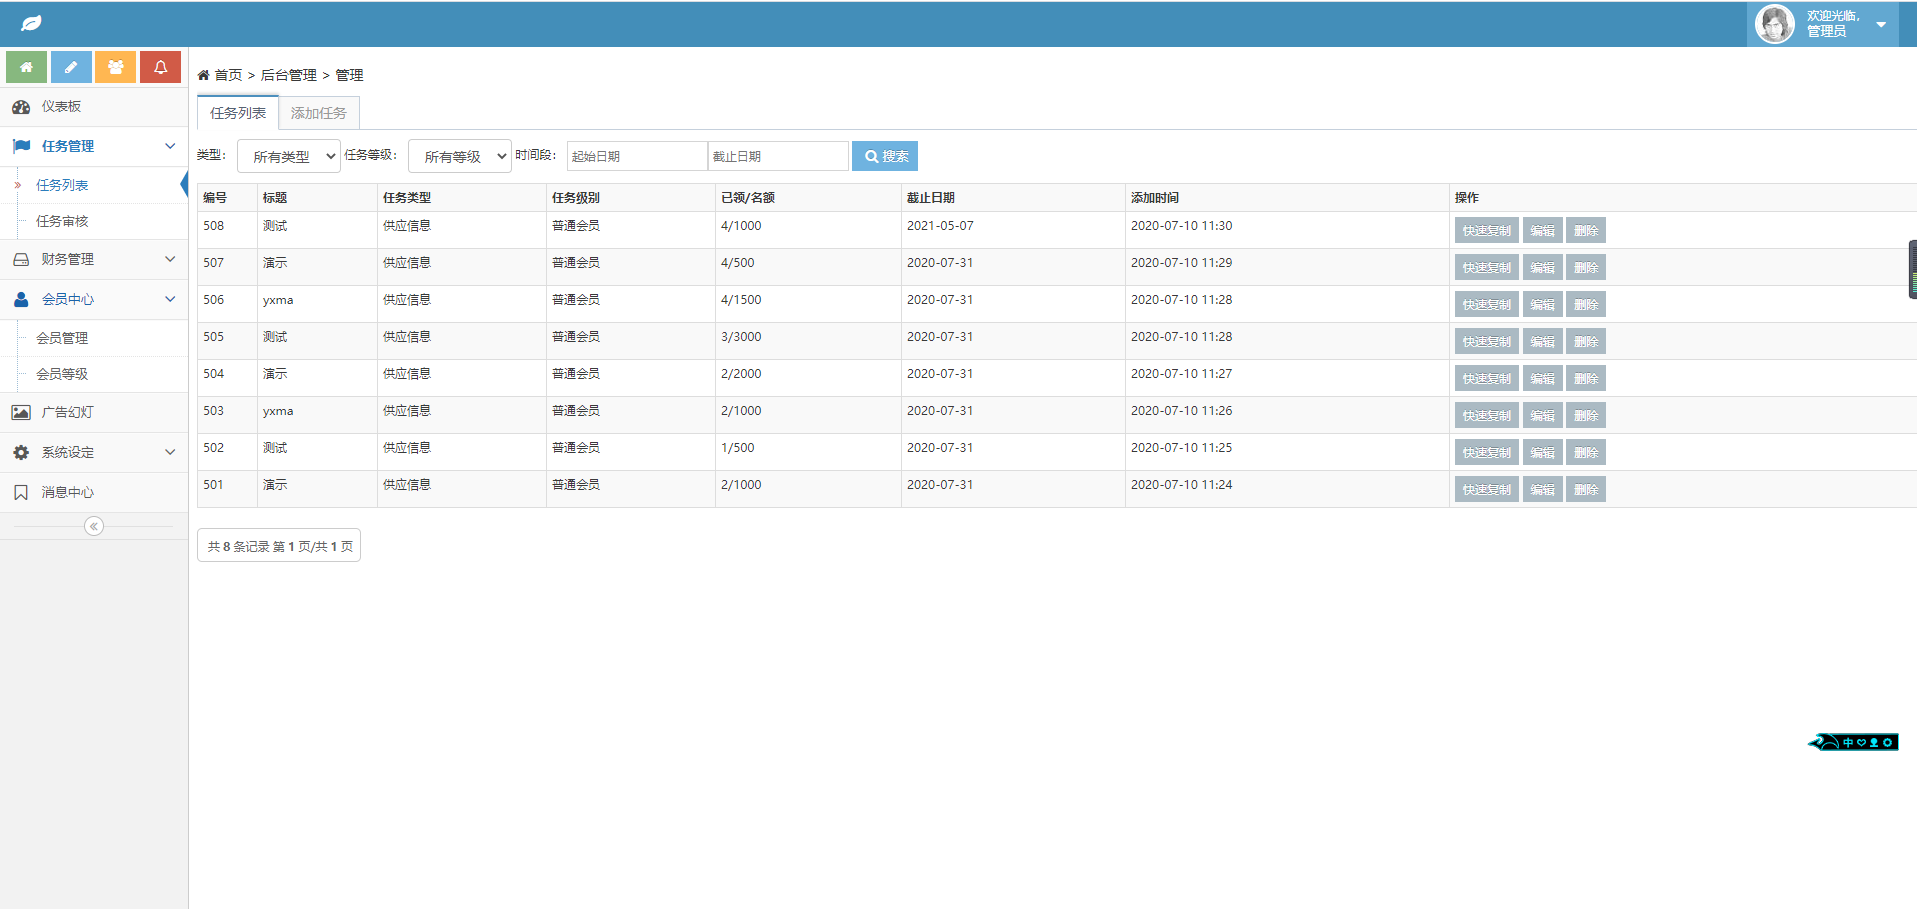The image size is (1917, 909).
Task: Click 删除 button for task 508
Action: 1586,230
